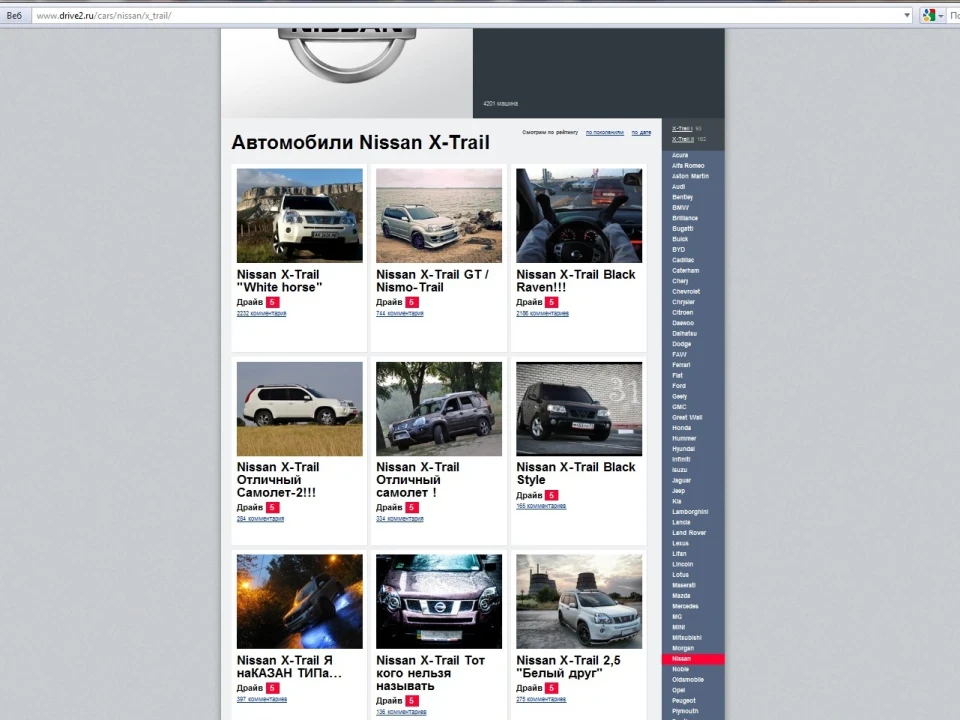Open comments link under Black Raven

pos(542,313)
